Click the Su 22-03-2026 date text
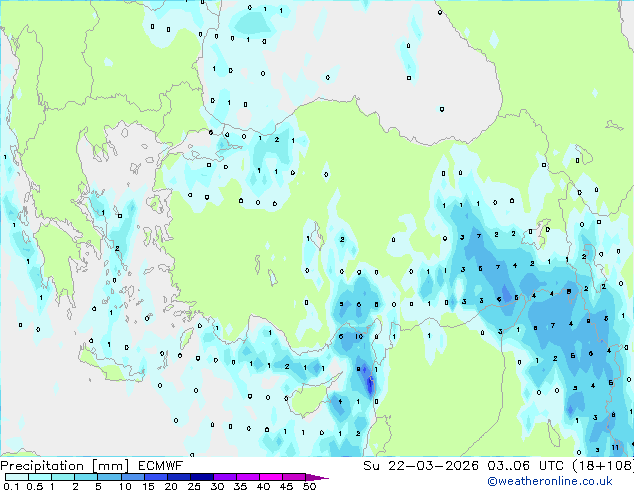Screen dimensions: 634x490 pos(421,466)
